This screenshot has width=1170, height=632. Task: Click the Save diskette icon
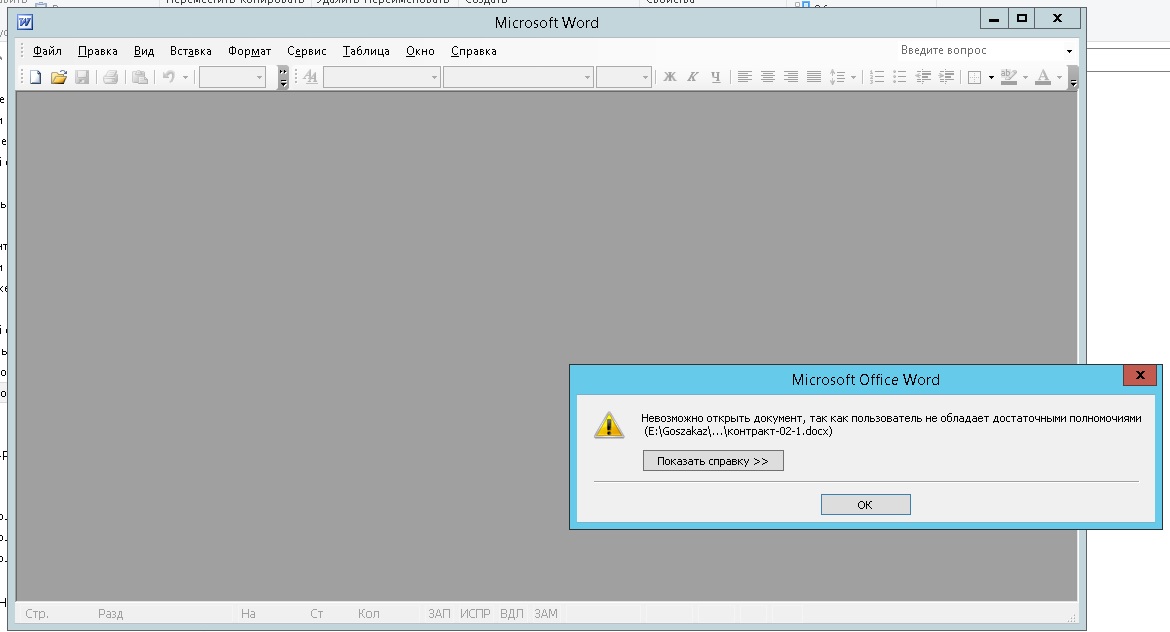click(82, 77)
